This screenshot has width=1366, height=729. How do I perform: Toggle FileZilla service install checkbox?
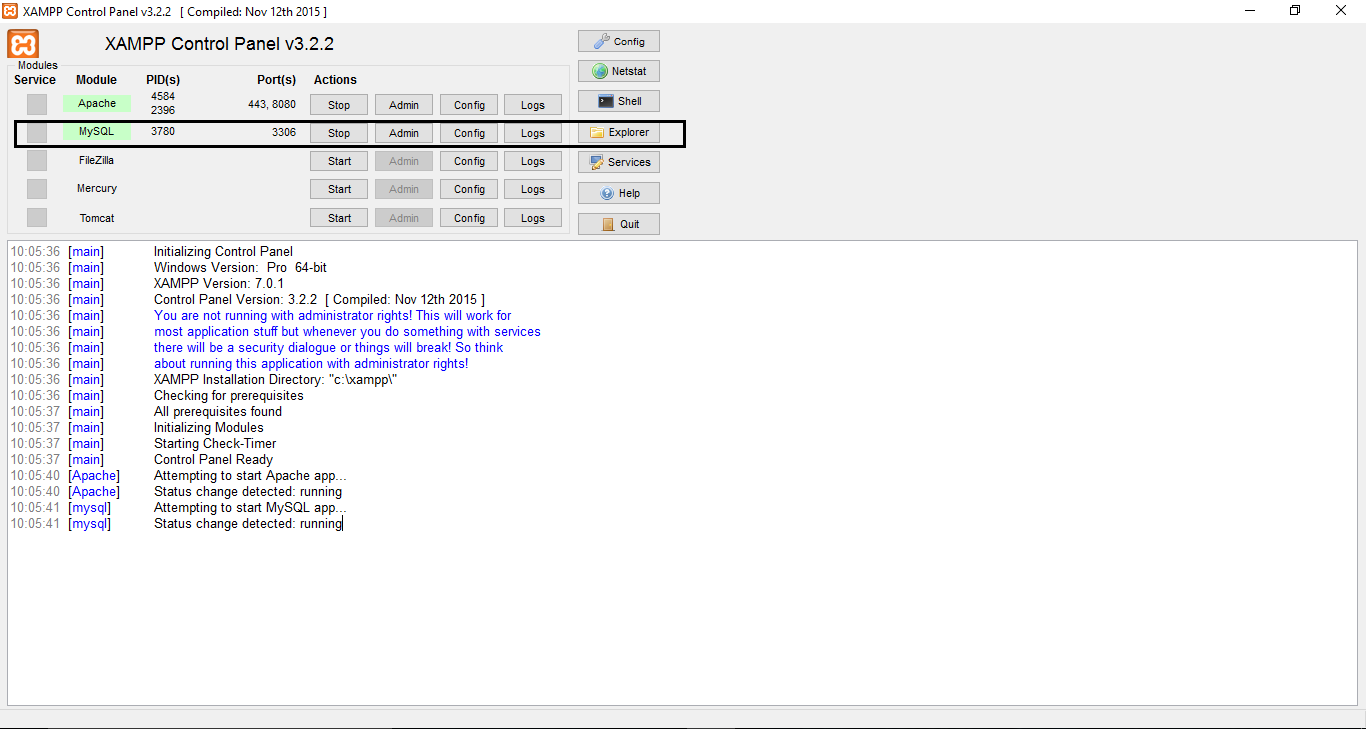point(37,161)
